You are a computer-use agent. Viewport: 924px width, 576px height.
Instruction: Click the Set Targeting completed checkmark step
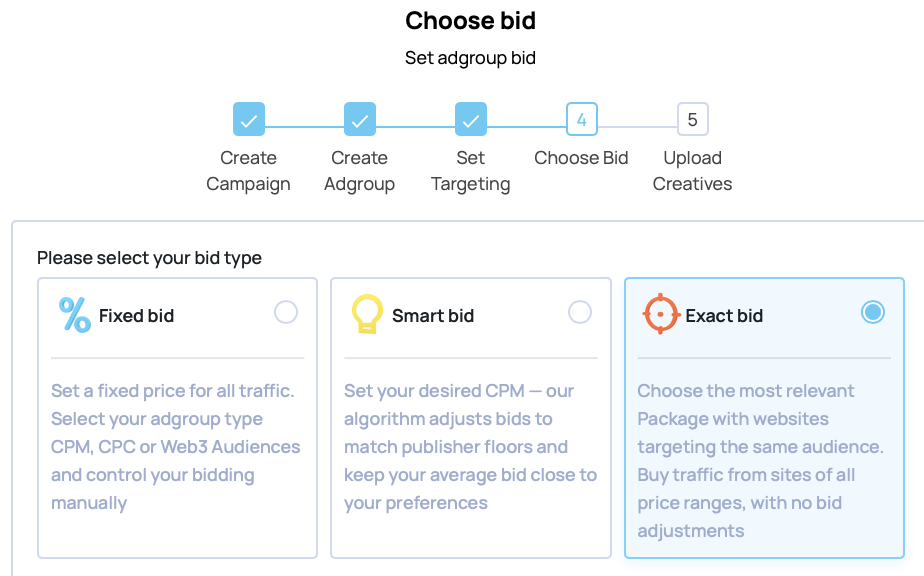coord(471,120)
